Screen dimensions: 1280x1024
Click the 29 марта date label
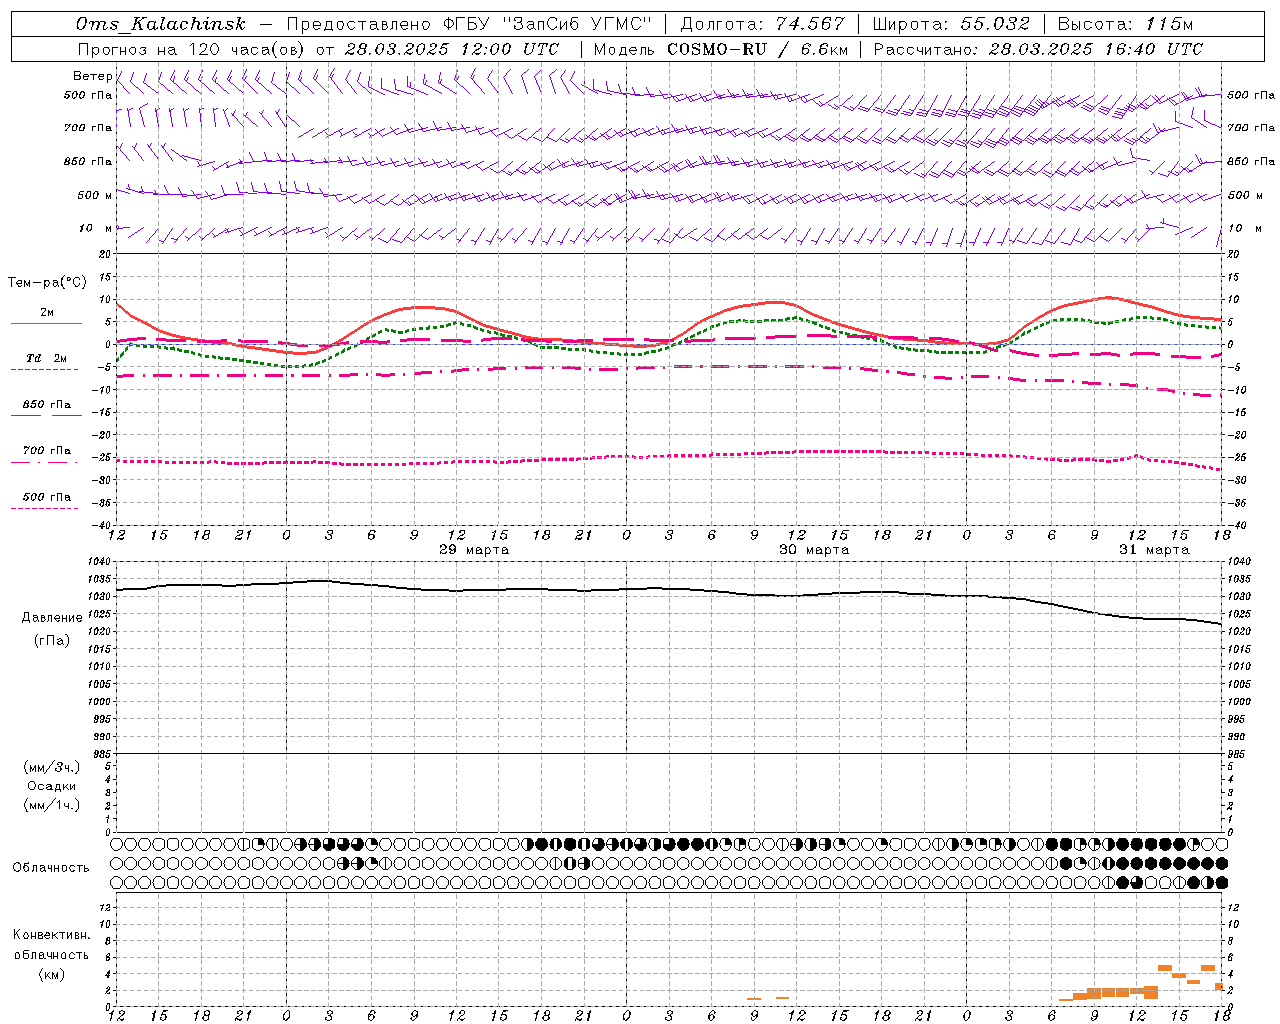(474, 550)
